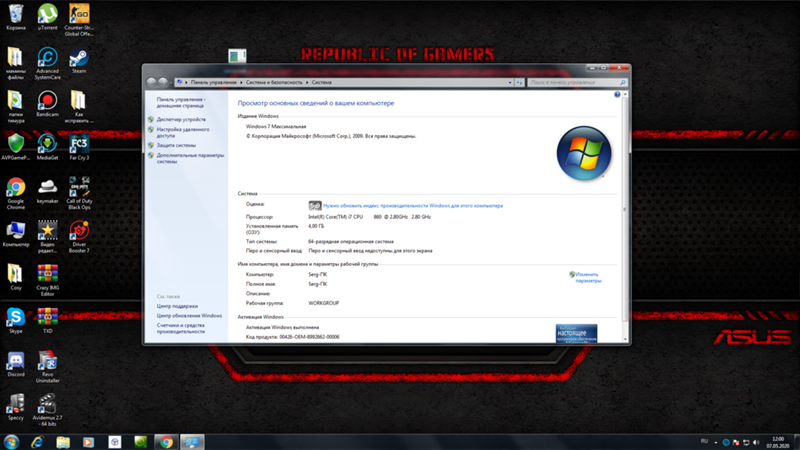Select the Skype desktop shortcut
The image size is (800, 450).
coord(16,320)
